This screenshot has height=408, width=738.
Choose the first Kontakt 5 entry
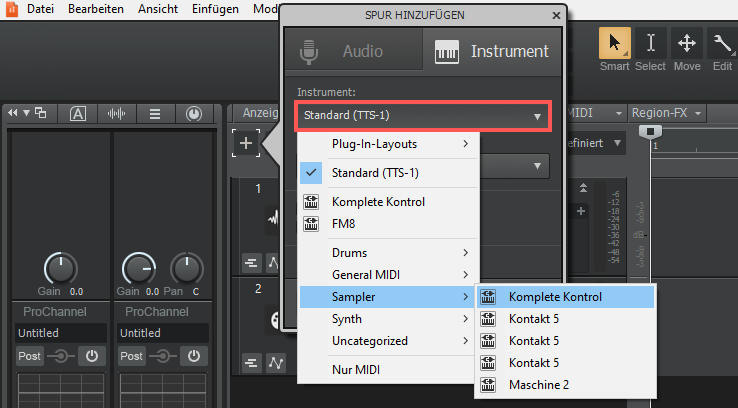click(565, 319)
